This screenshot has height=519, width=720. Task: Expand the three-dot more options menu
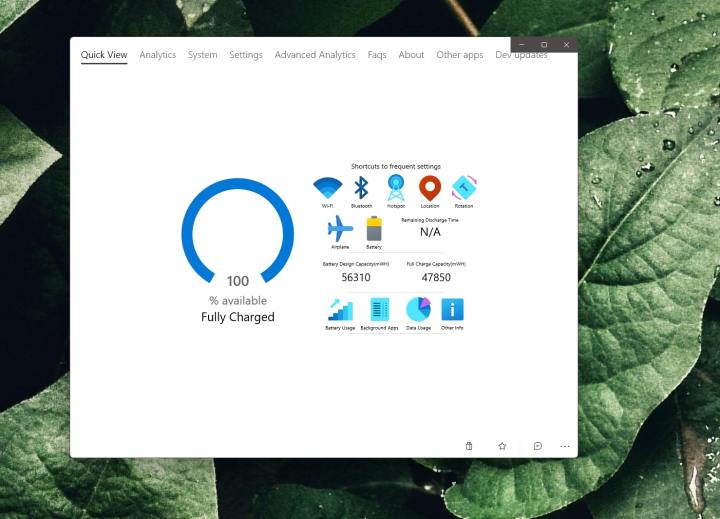pyautogui.click(x=565, y=446)
